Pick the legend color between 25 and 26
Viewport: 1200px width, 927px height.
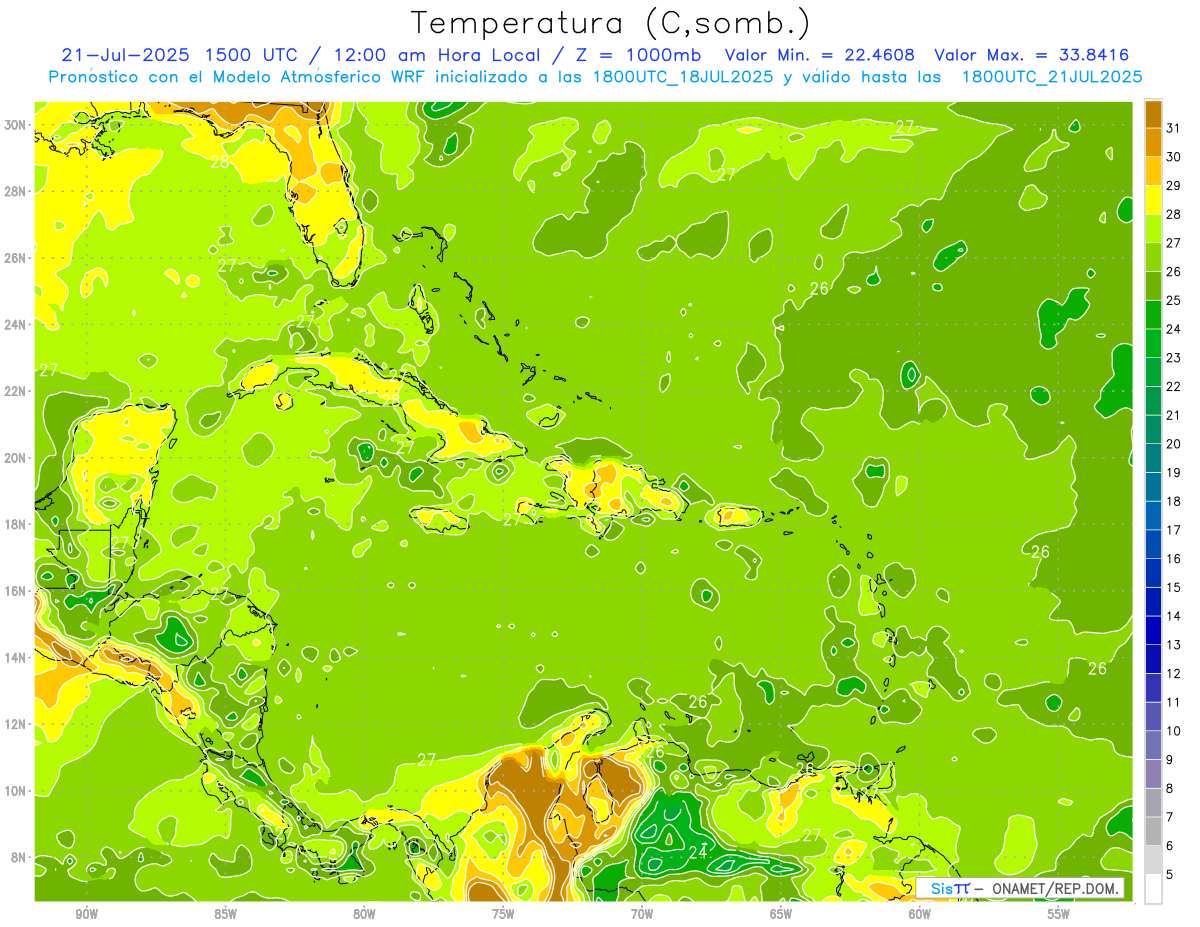tap(1153, 286)
